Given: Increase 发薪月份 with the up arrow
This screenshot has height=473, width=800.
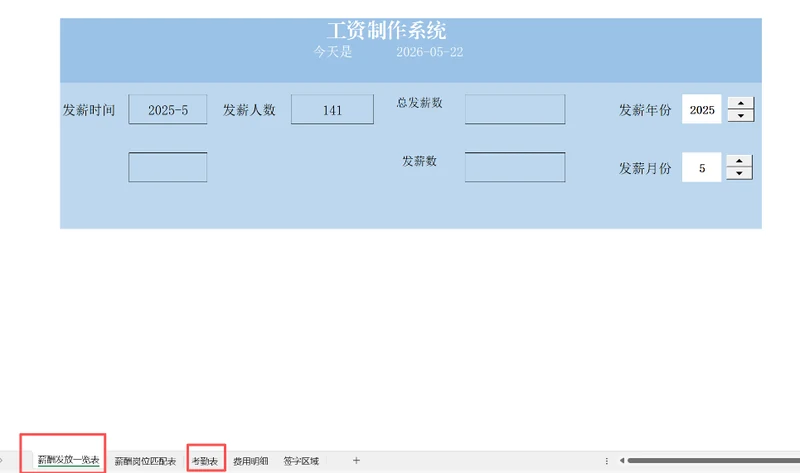Looking at the screenshot, I should [x=739, y=161].
